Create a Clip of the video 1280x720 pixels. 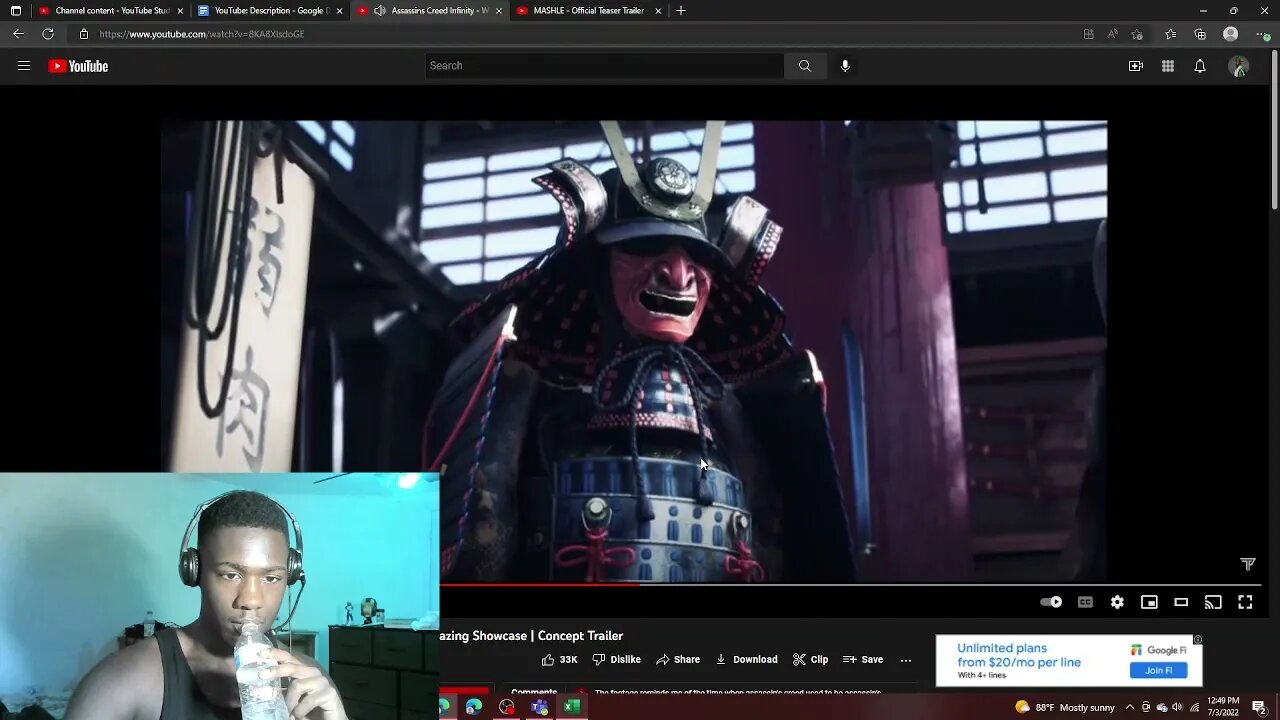click(810, 660)
